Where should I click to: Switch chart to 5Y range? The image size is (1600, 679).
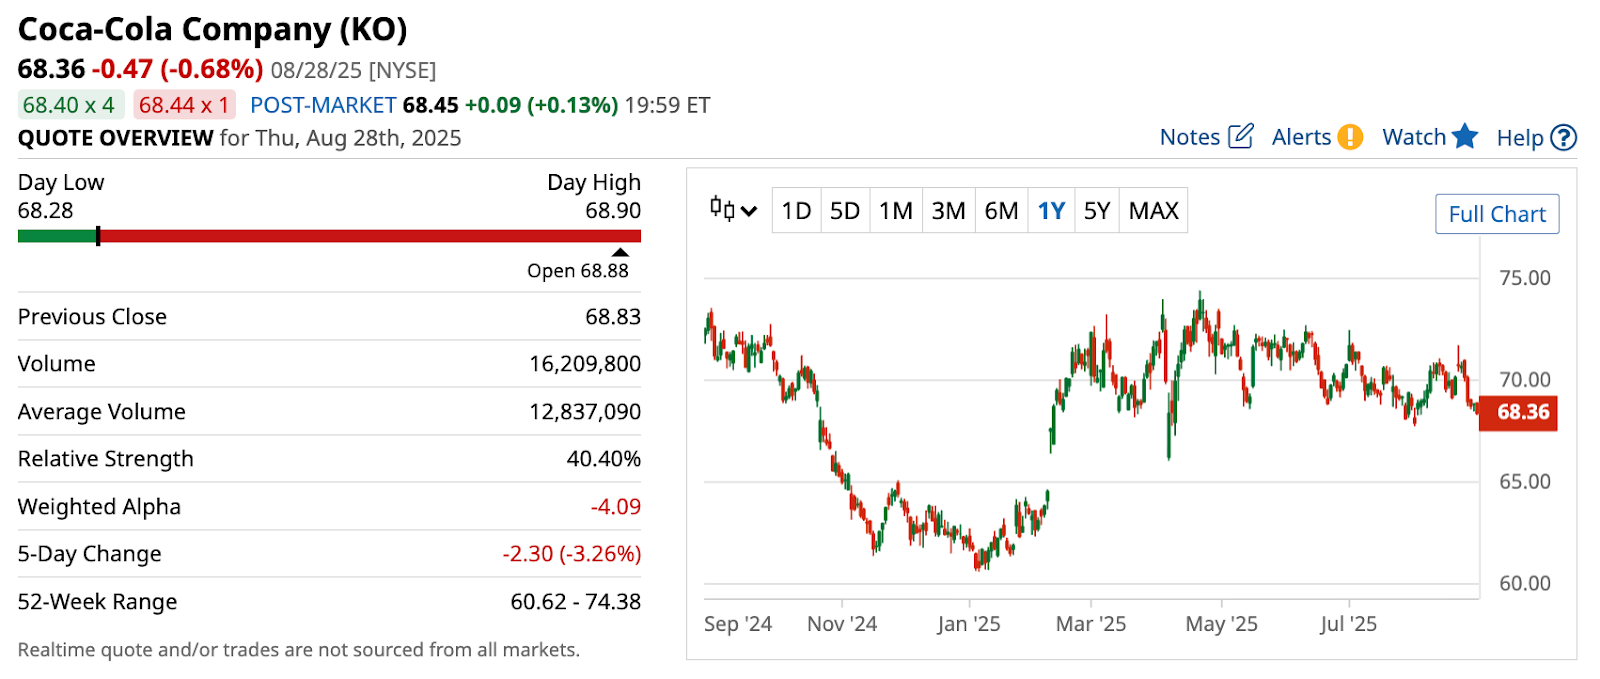[x=1097, y=211]
